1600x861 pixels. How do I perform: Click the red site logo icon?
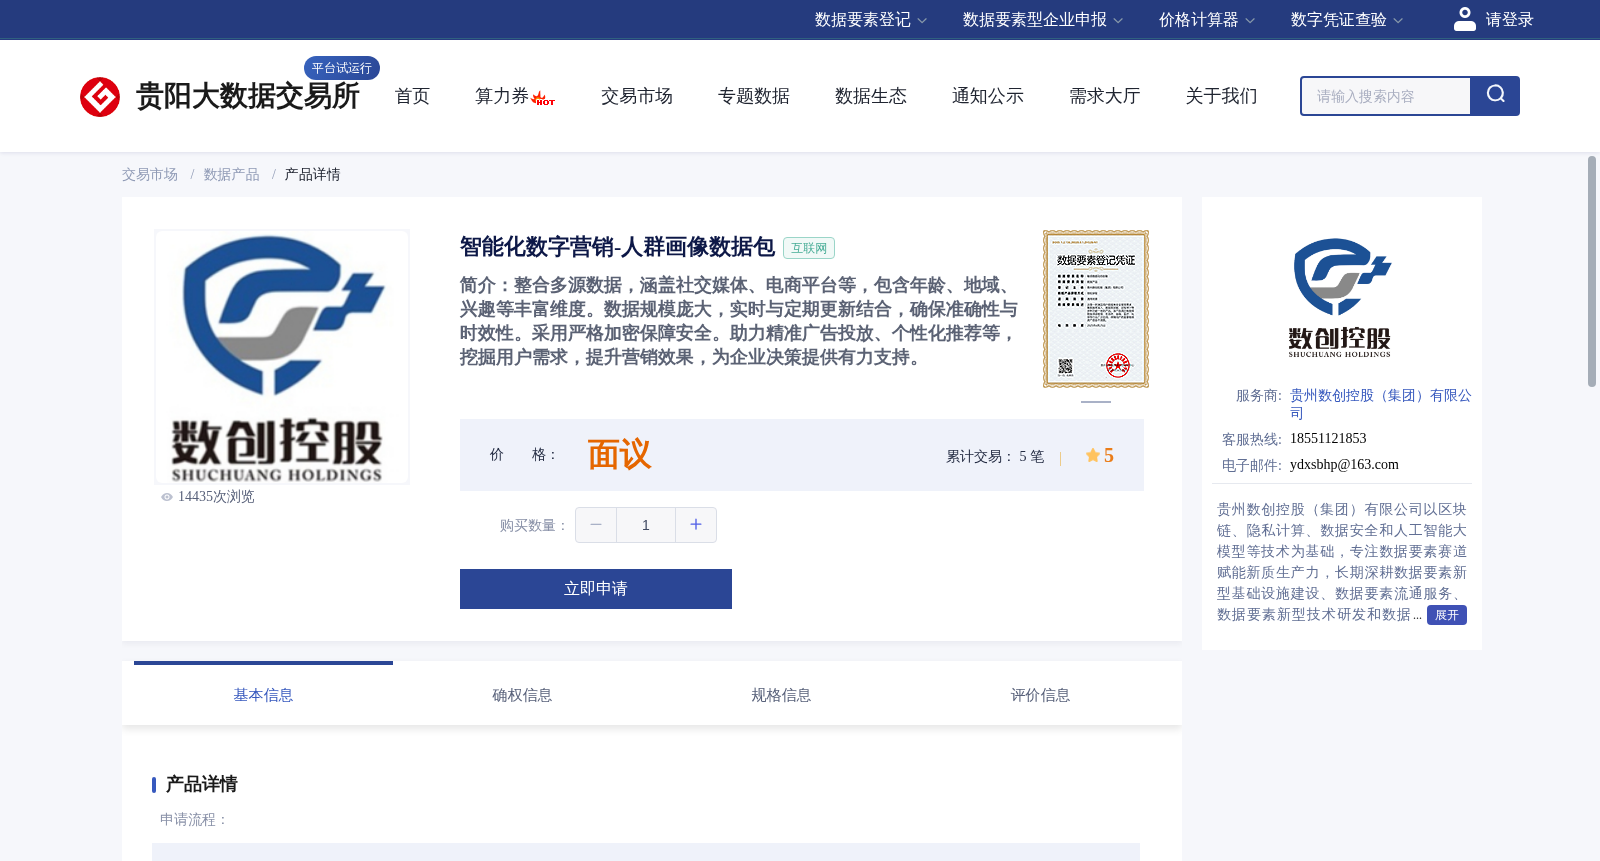click(100, 97)
